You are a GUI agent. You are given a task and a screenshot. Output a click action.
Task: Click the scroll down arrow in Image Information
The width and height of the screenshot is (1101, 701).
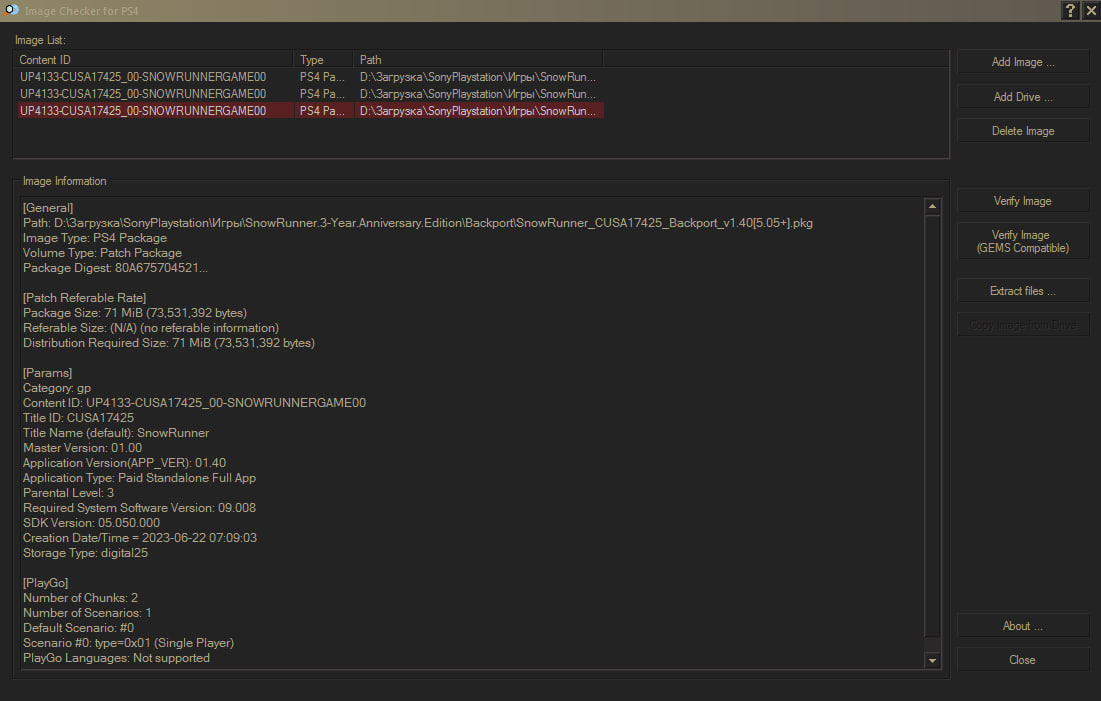point(932,660)
